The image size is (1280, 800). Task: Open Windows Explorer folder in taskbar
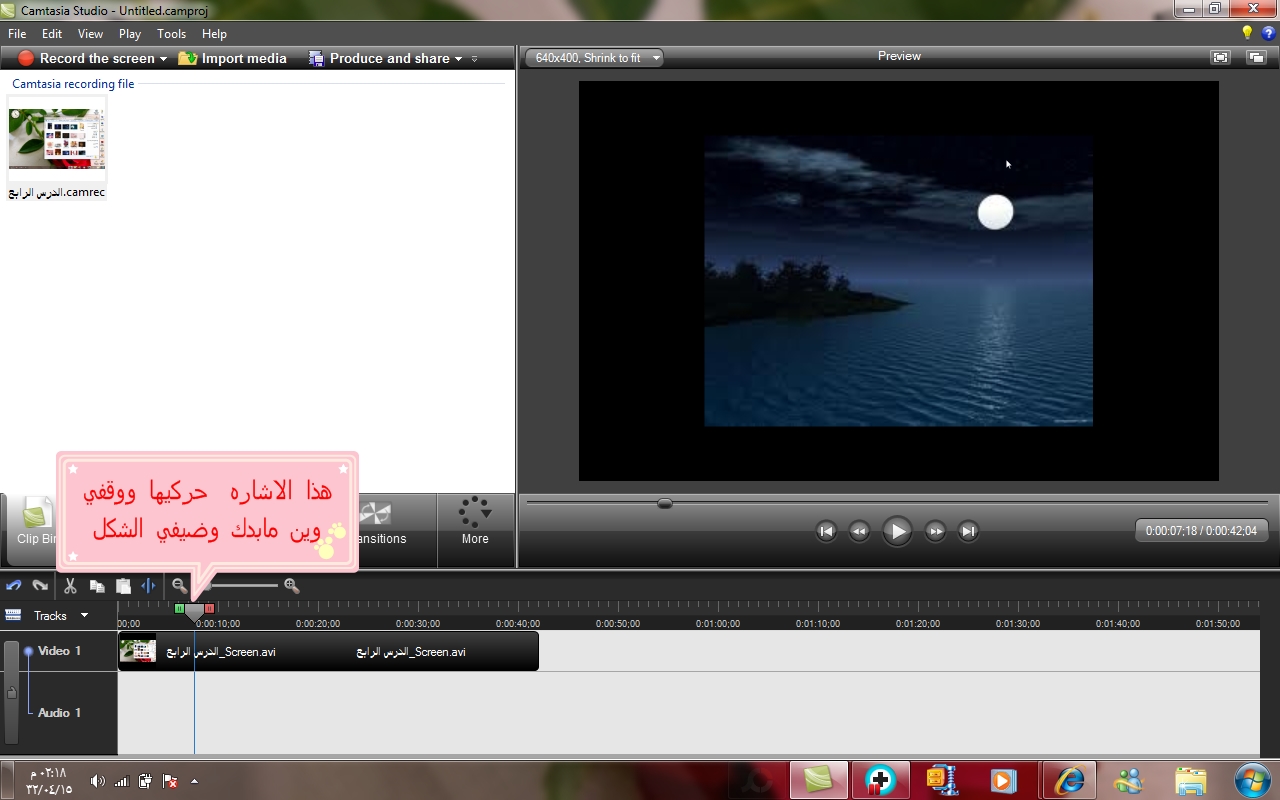(1190, 780)
